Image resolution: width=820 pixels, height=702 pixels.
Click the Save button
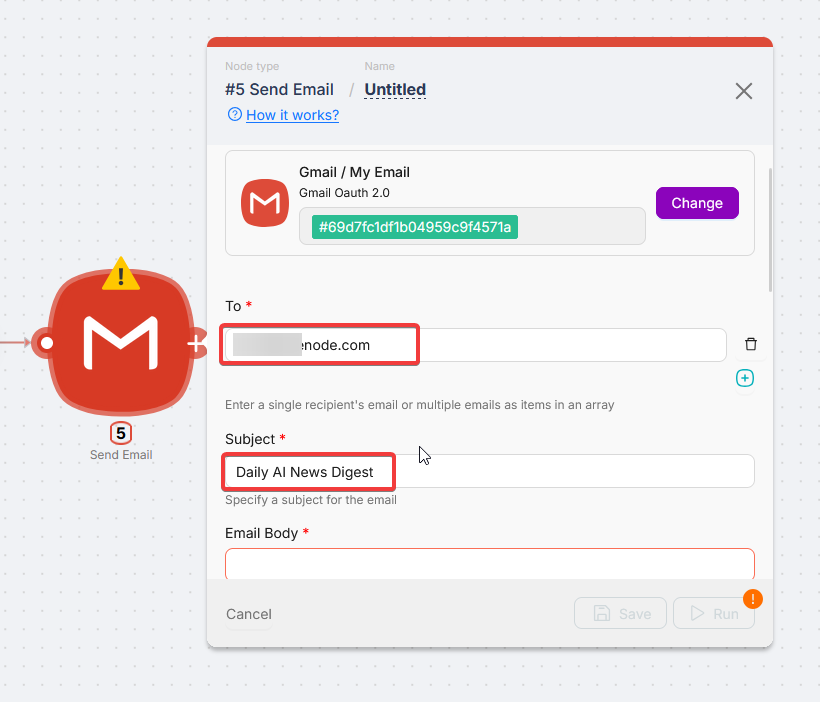click(x=620, y=613)
